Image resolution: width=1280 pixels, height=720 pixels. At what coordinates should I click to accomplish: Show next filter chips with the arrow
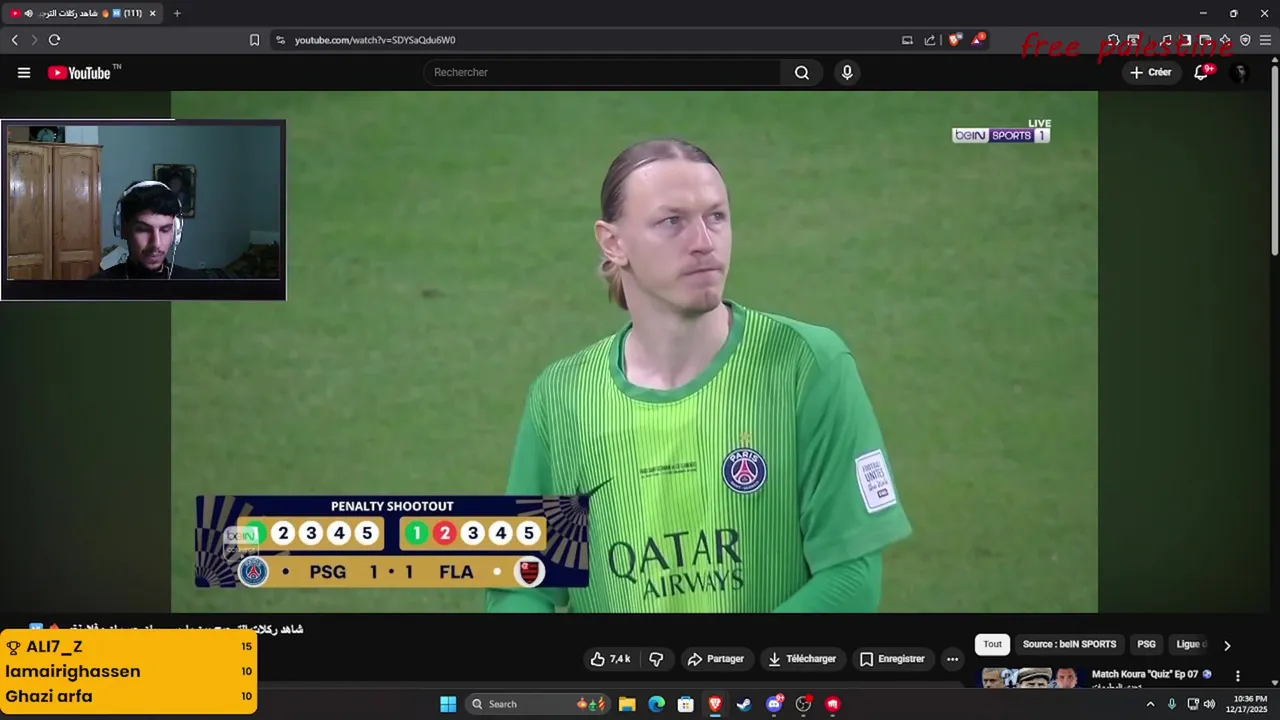(1227, 645)
